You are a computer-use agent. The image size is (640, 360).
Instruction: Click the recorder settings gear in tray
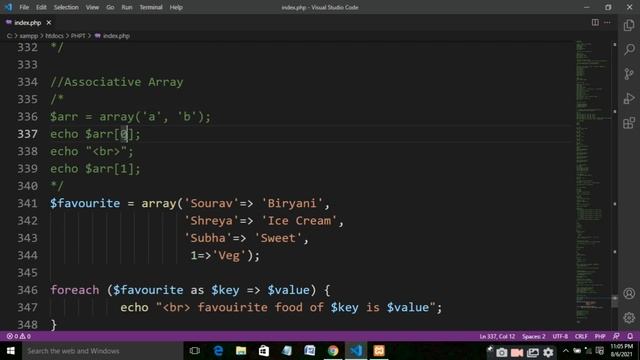click(548, 352)
